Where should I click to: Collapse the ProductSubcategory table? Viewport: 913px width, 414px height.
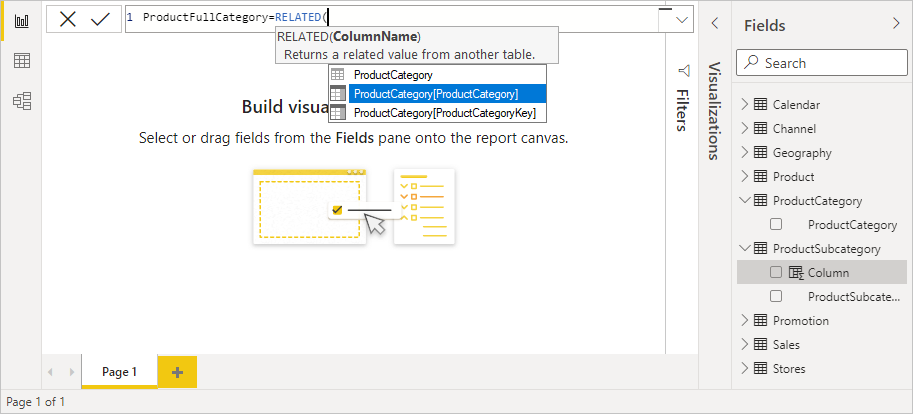click(744, 249)
